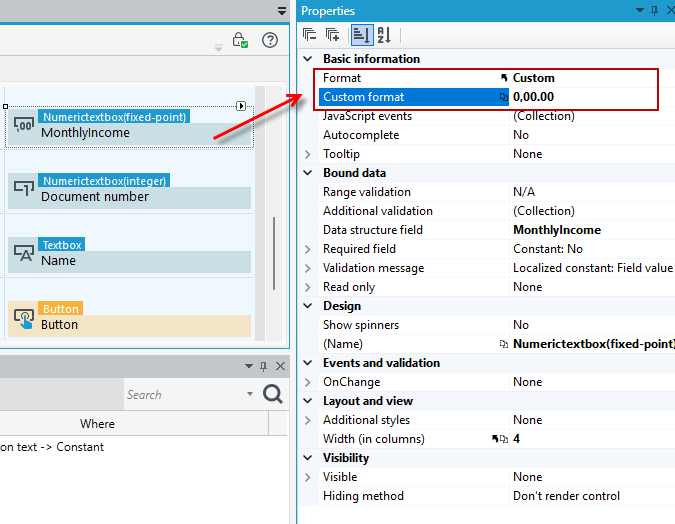The image size is (675, 524).
Task: Click the Validation message Localized constant value
Action: pyautogui.click(x=593, y=268)
